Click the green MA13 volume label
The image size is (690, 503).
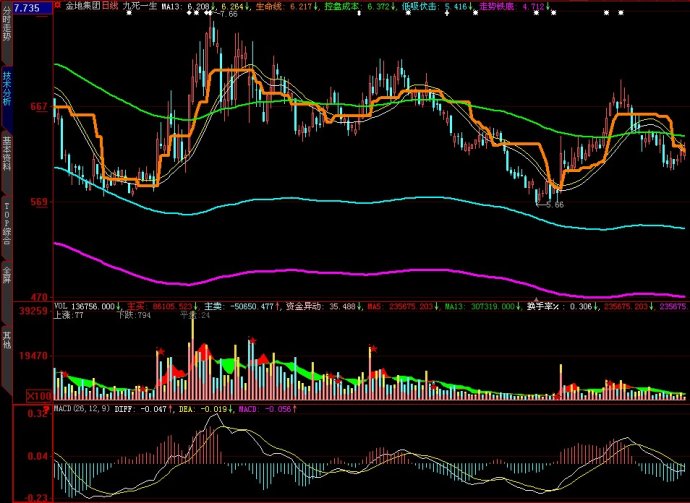click(455, 306)
